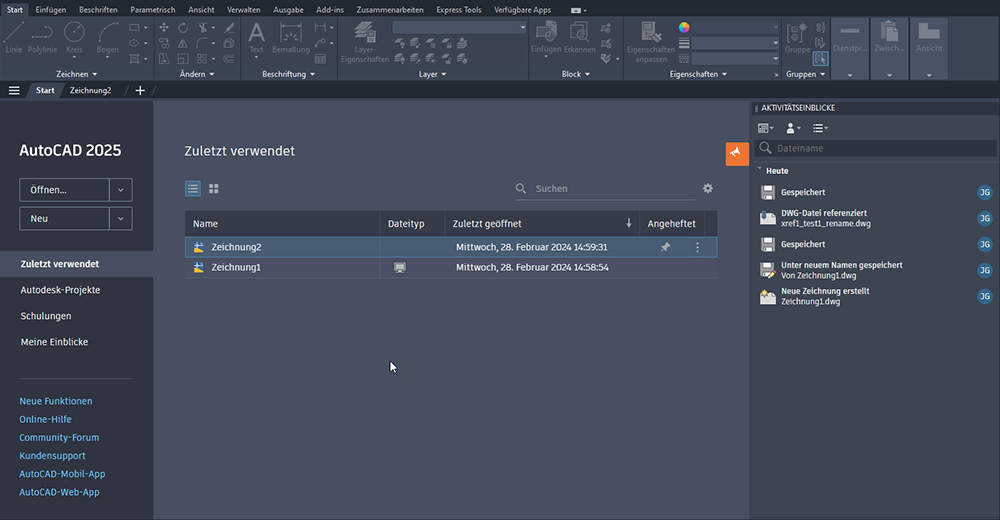Open the Neue Funktionen link
Image resolution: width=1000 pixels, height=520 pixels.
55,401
